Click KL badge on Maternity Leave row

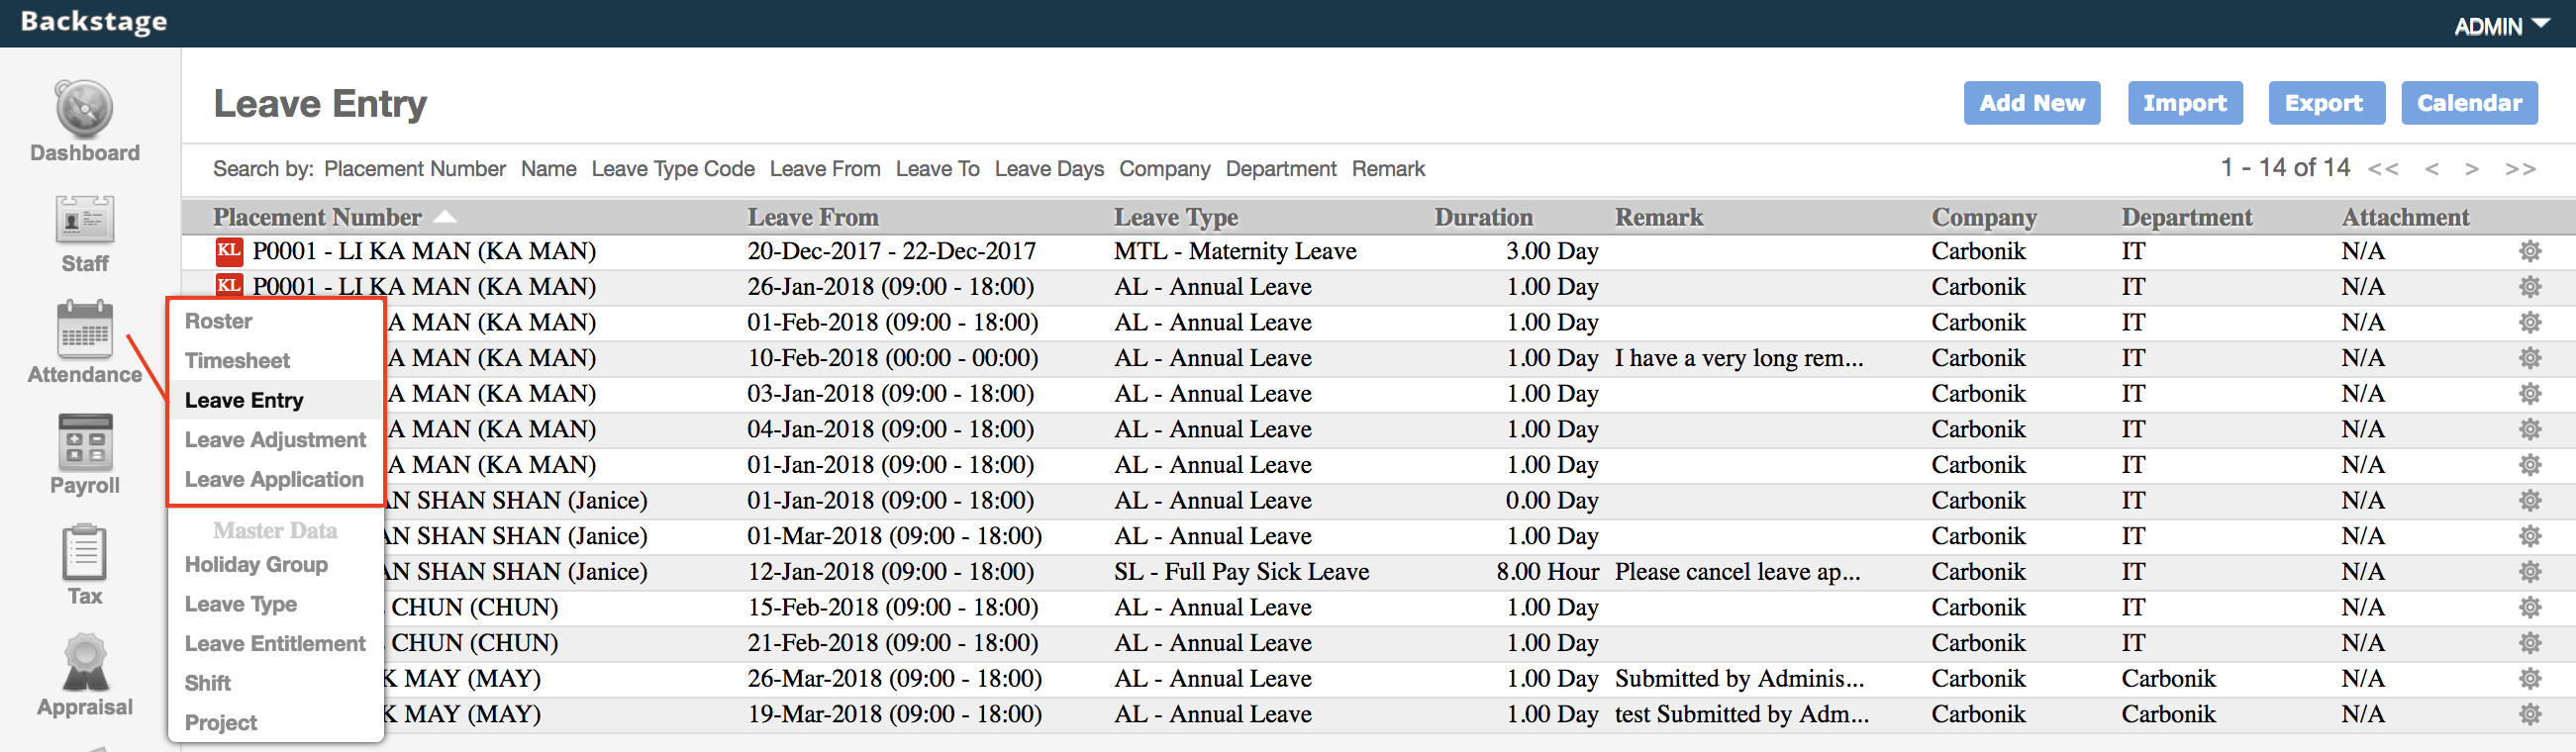click(229, 250)
